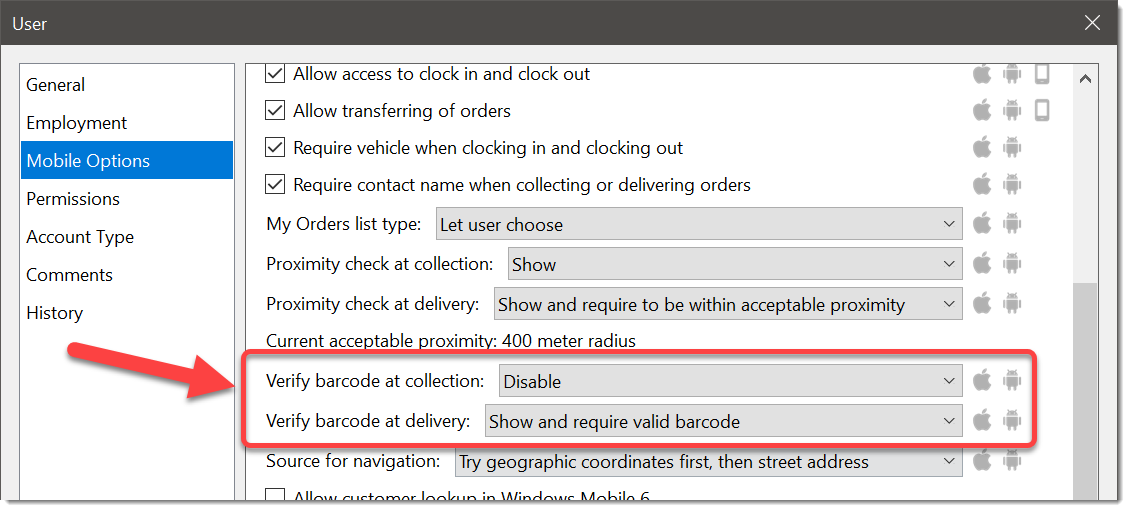Click Apple icon on Proximity check at delivery row
Viewport: 1128px width, 510px height.
[982, 304]
